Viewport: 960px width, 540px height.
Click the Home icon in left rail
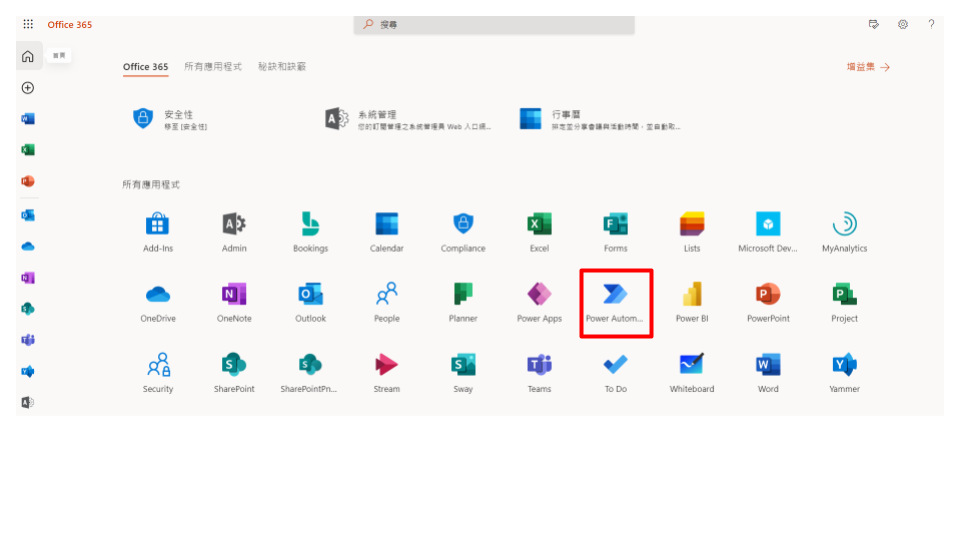pos(28,56)
